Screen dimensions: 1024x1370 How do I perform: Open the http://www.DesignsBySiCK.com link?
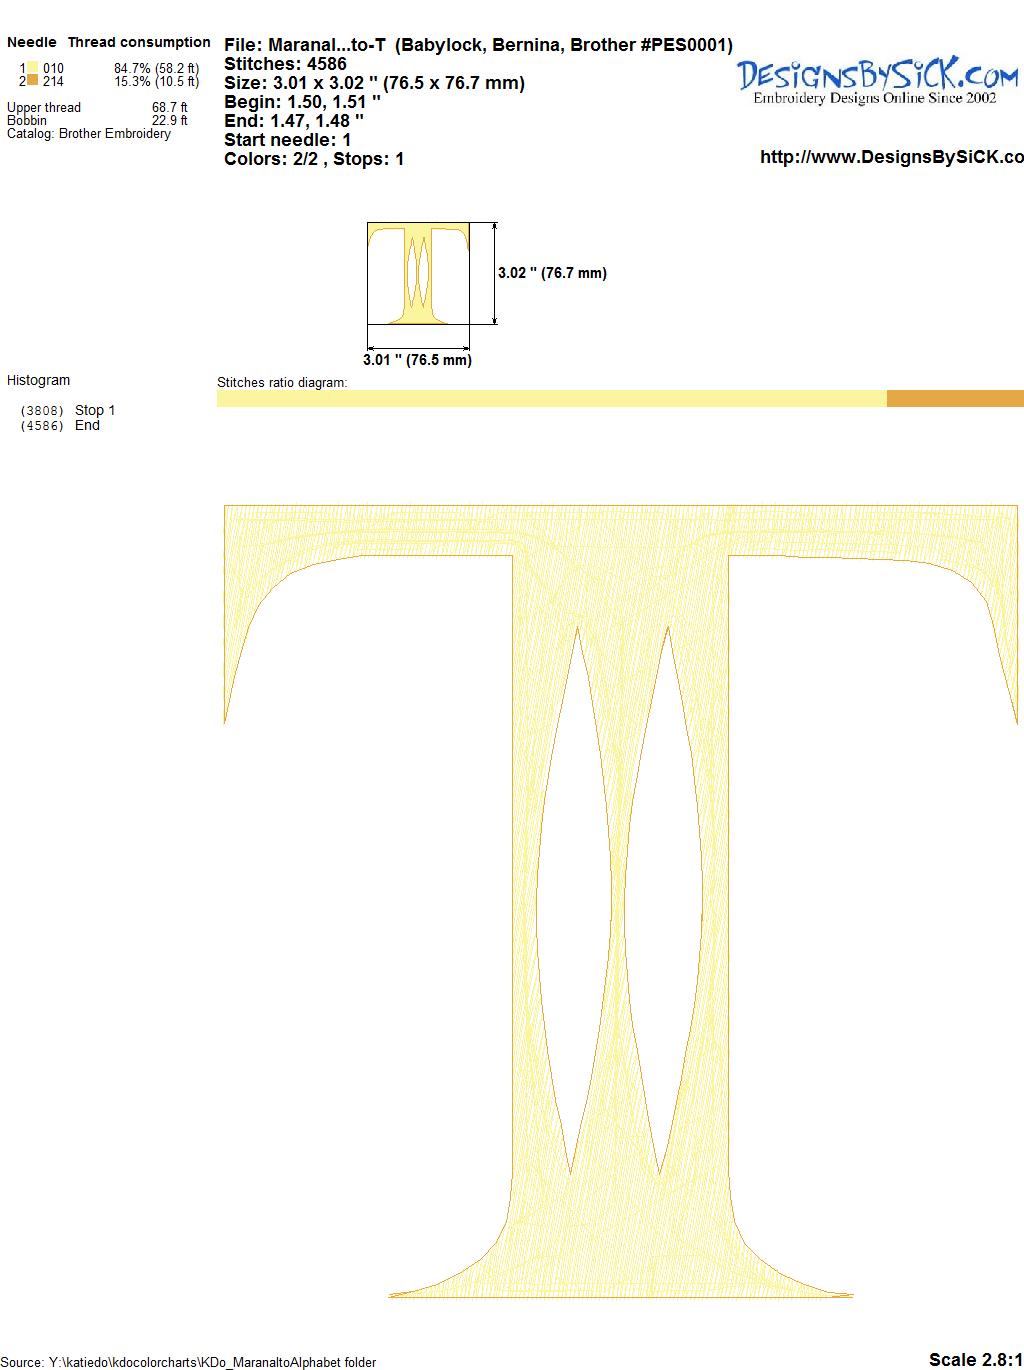(891, 157)
